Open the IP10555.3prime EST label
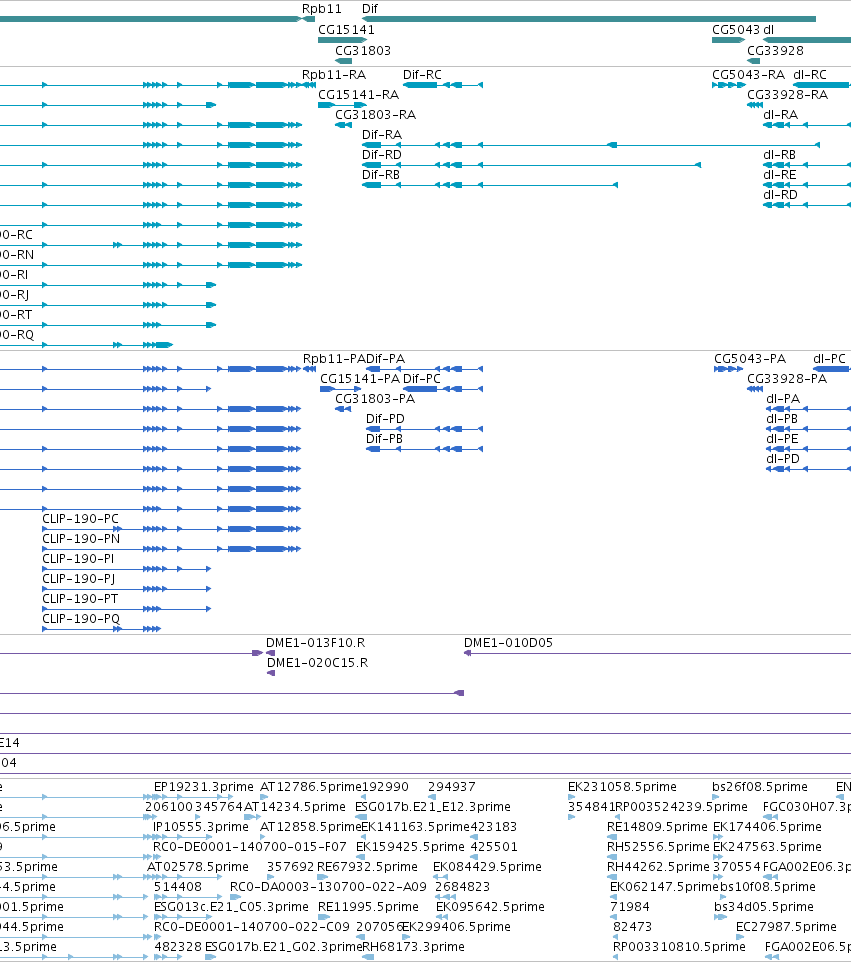The width and height of the screenshot is (851, 962). [201, 826]
